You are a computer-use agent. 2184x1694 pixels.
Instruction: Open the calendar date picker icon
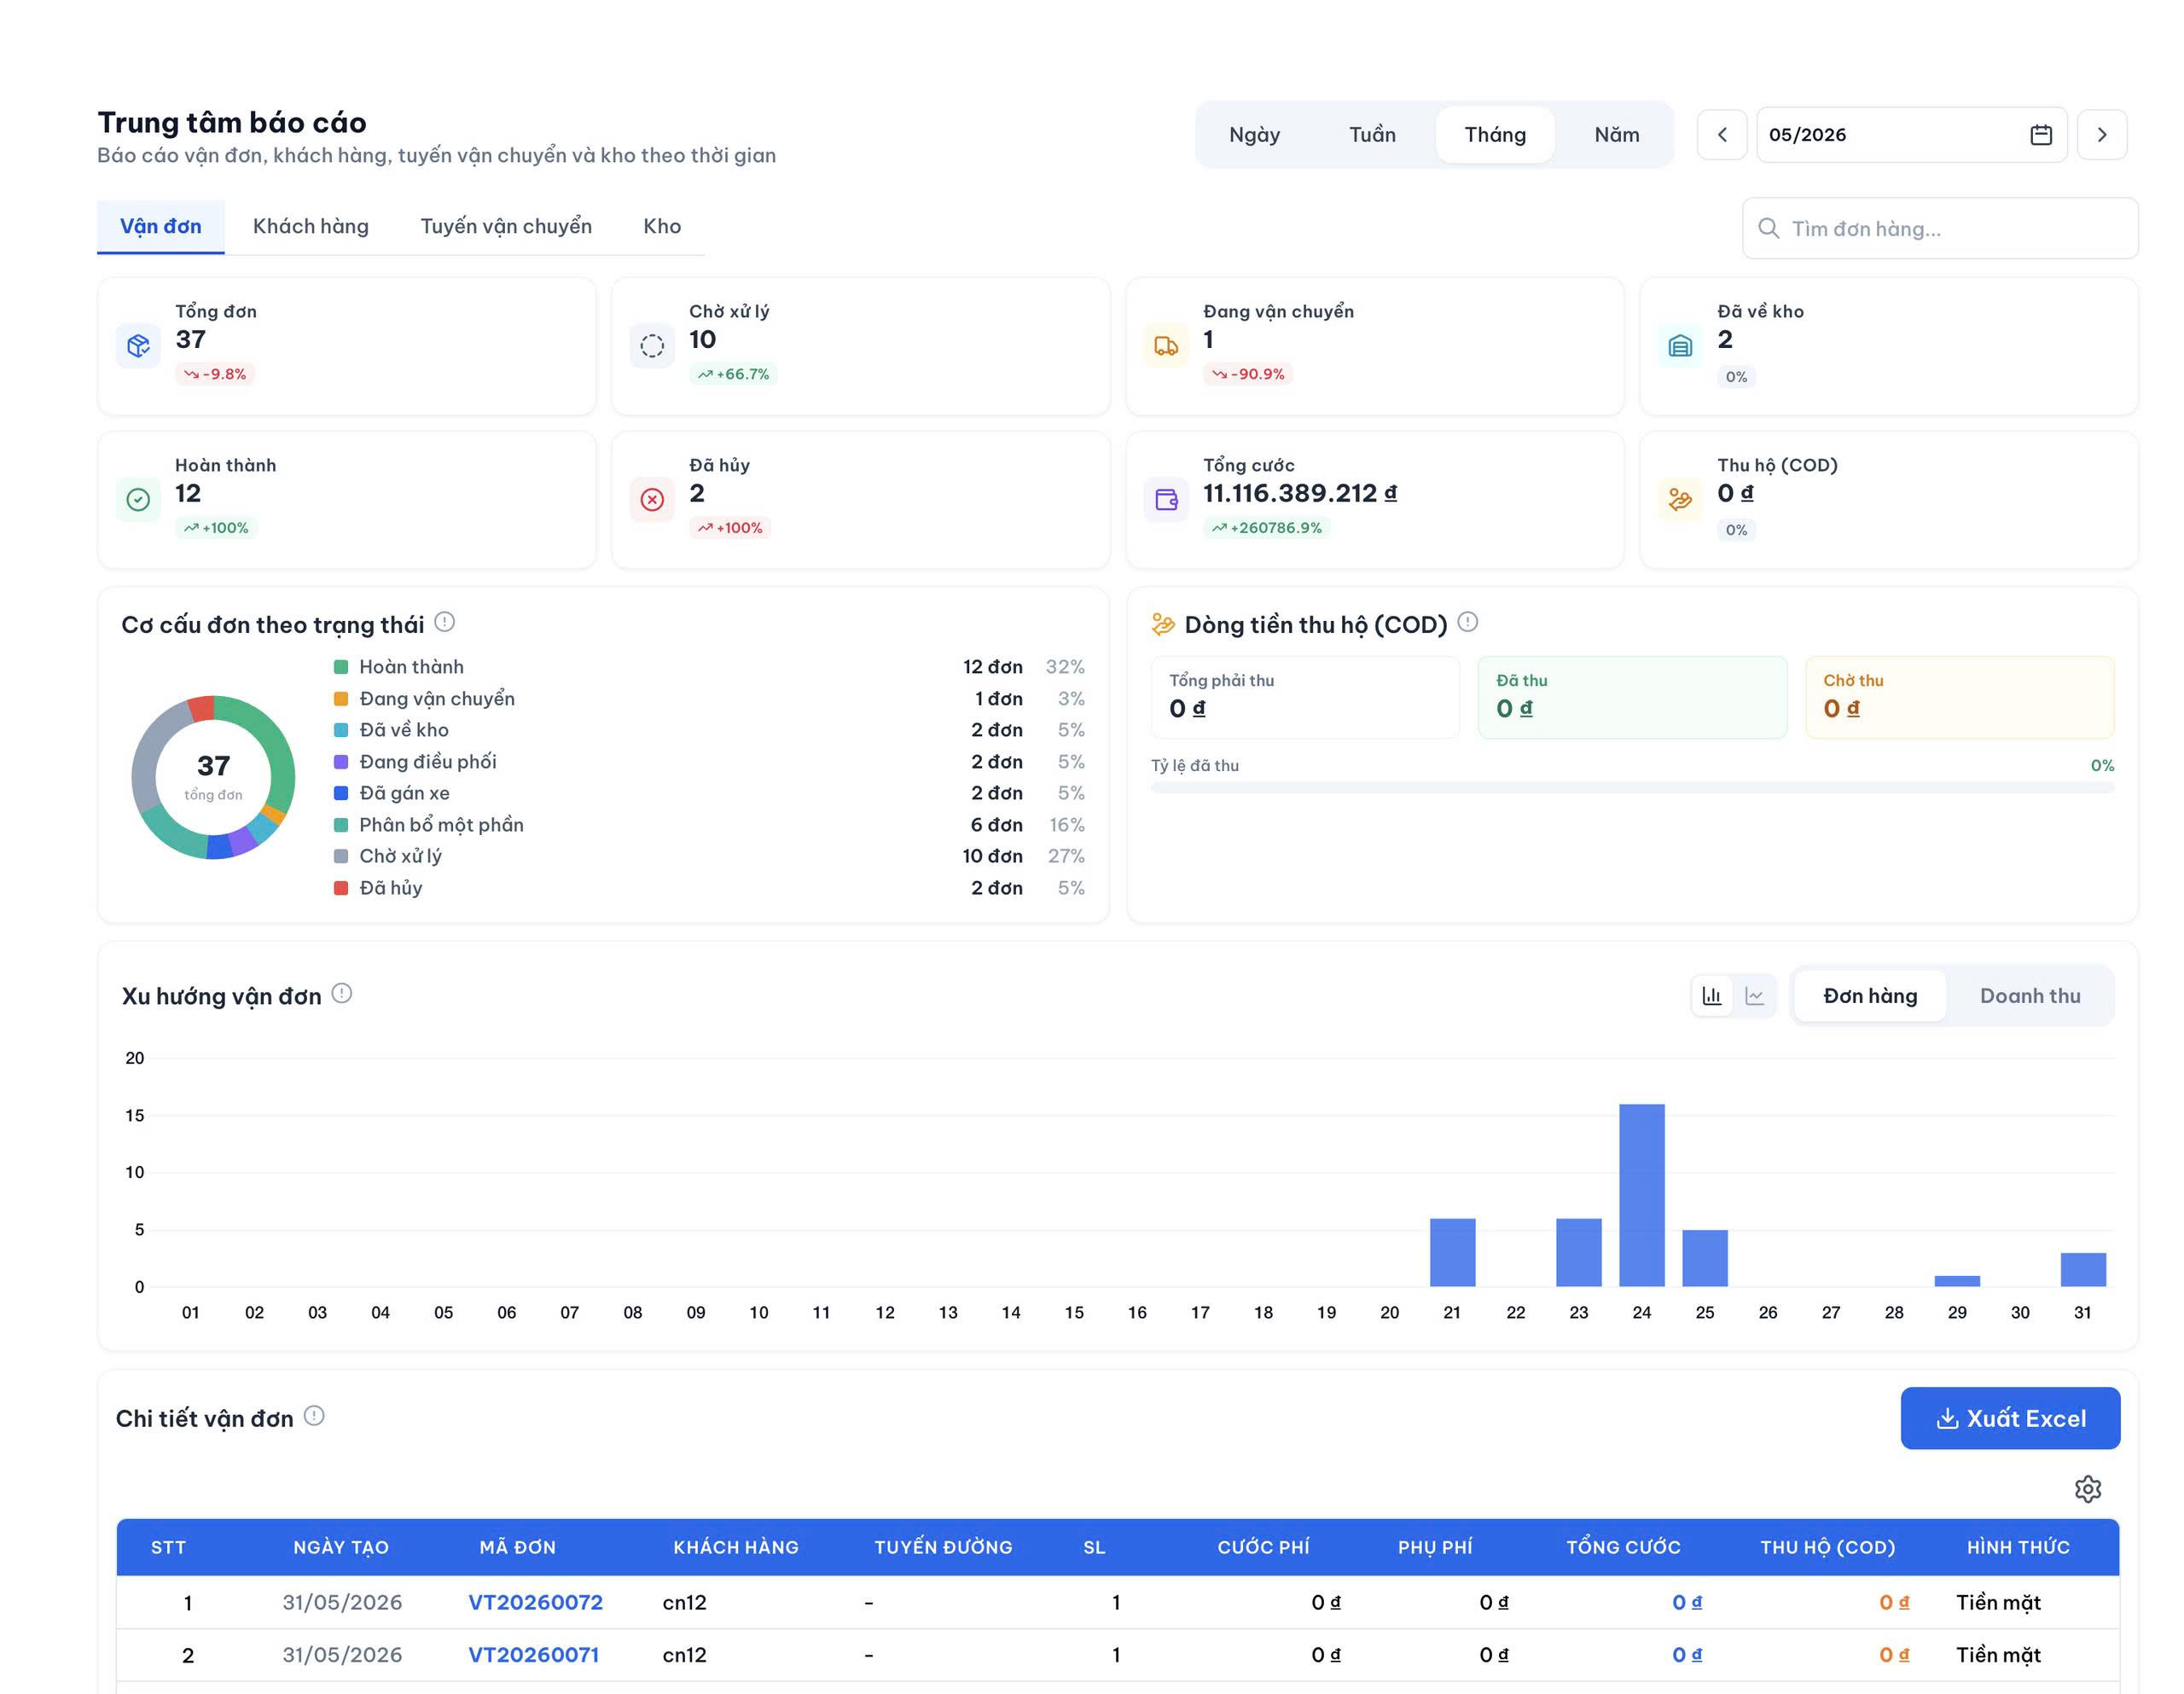(2041, 135)
